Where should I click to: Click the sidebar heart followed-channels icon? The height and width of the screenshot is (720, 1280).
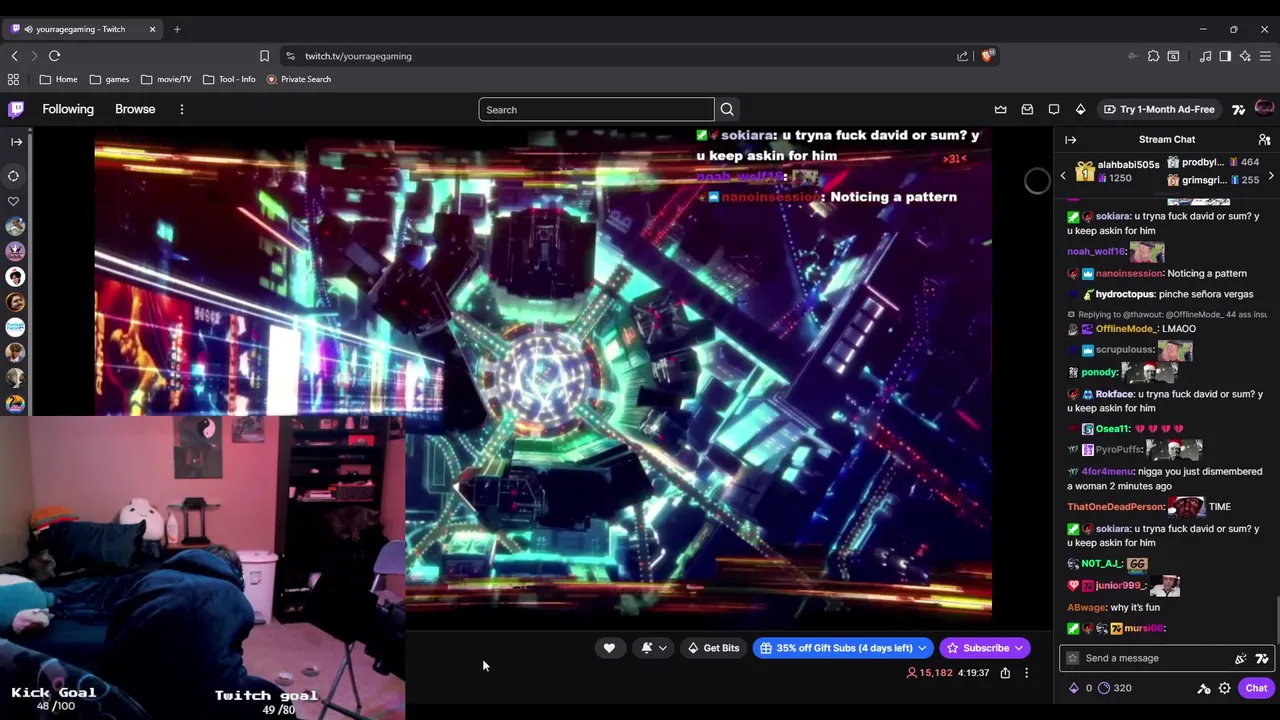click(14, 202)
